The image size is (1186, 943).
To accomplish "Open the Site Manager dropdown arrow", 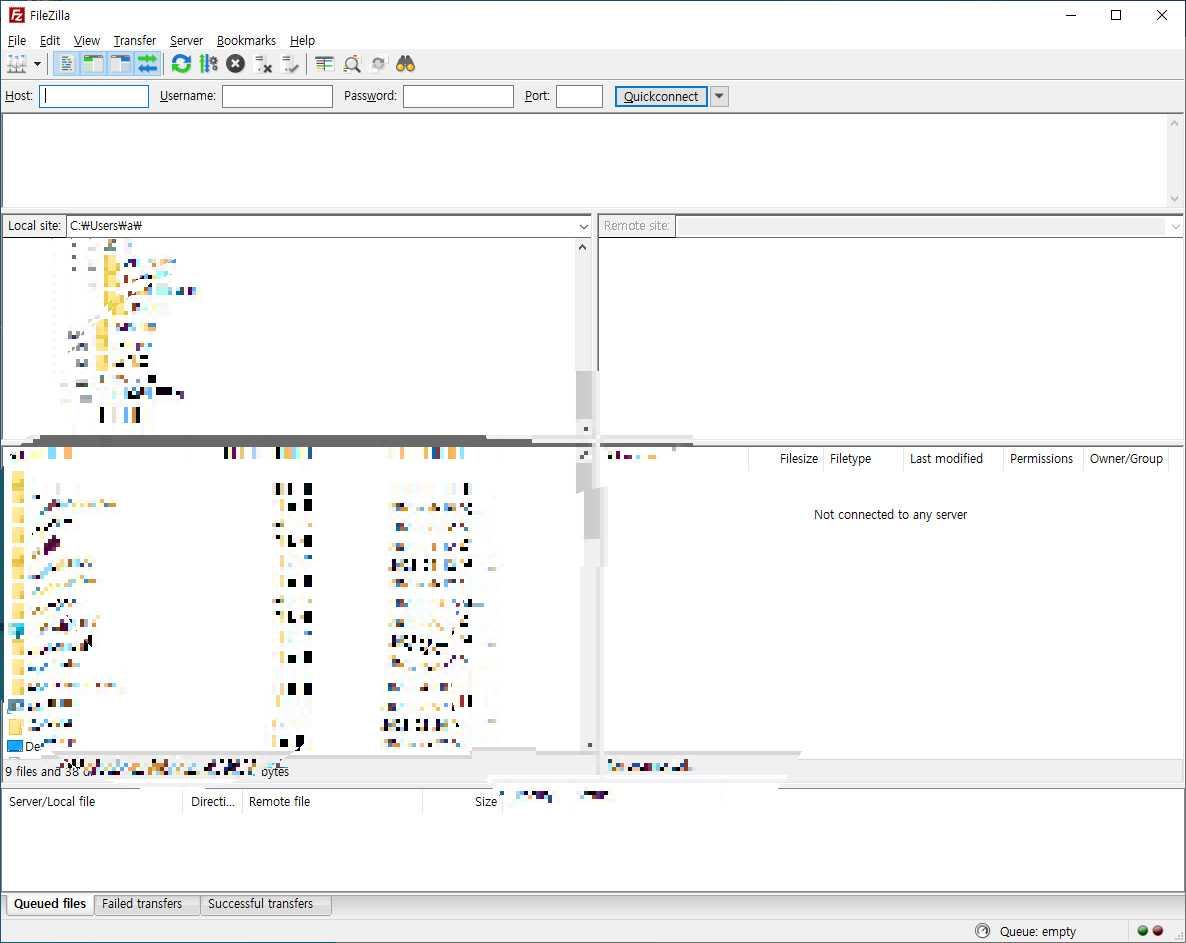I will coord(37,64).
